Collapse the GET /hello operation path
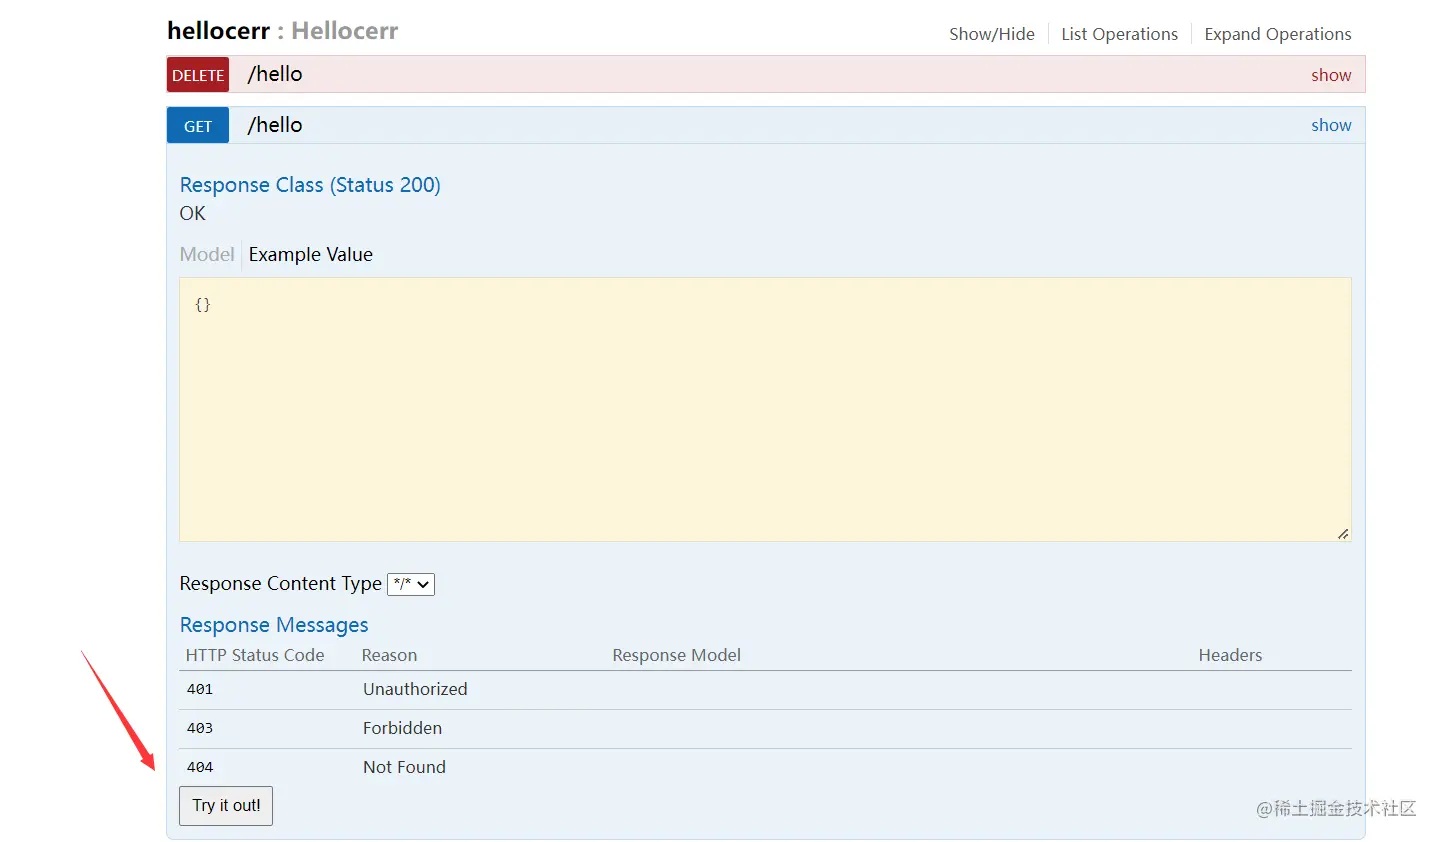 click(275, 125)
